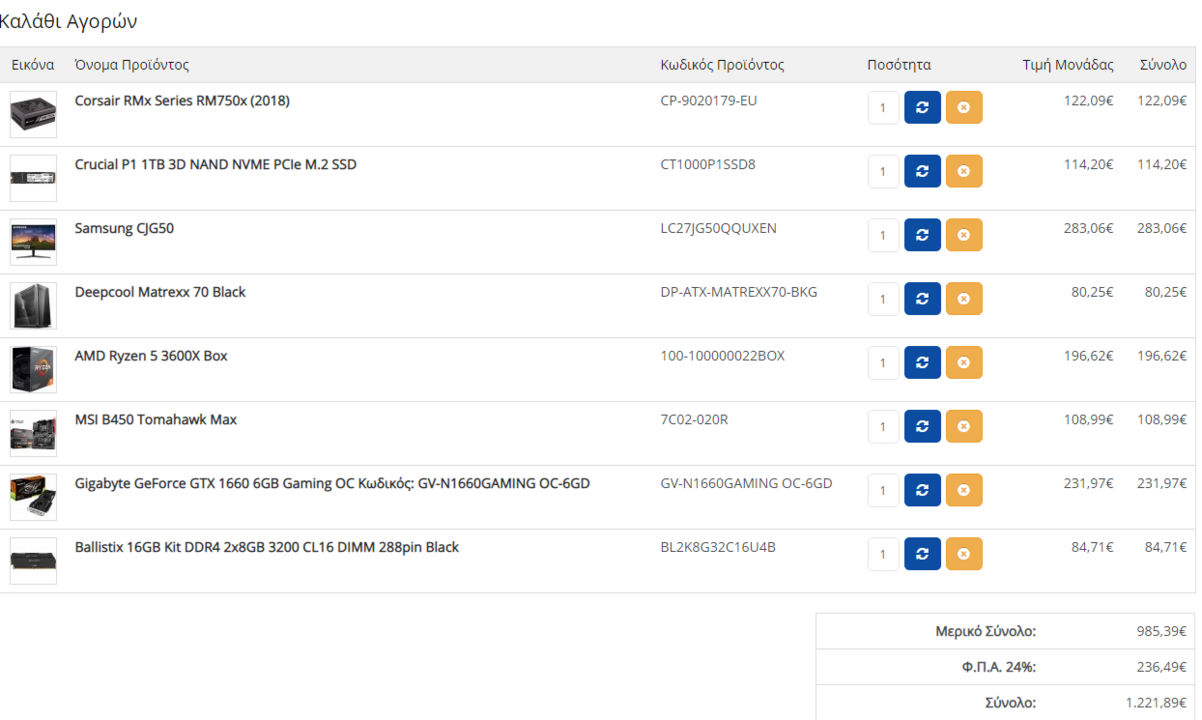Remove MSI B450 Tomahawk Max from cart
The width and height of the screenshot is (1202, 720).
tap(964, 427)
